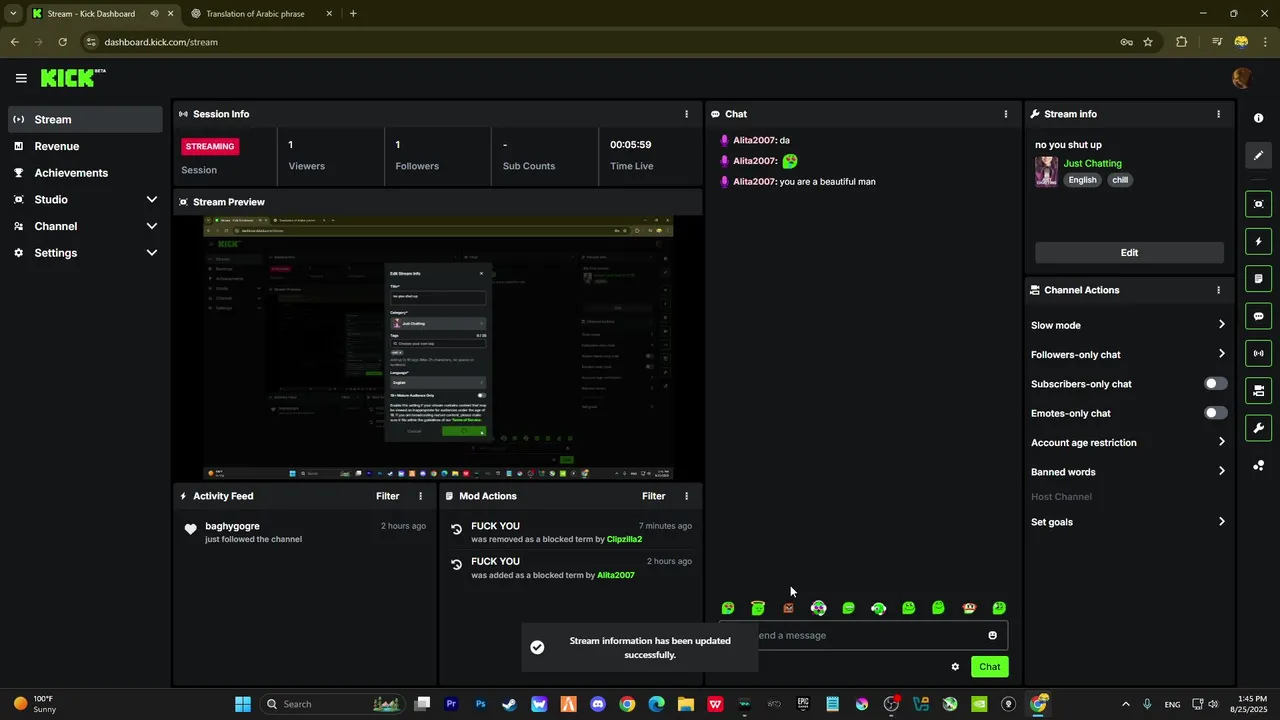Click the English stream tag
The height and width of the screenshot is (720, 1280).
pyautogui.click(x=1082, y=180)
